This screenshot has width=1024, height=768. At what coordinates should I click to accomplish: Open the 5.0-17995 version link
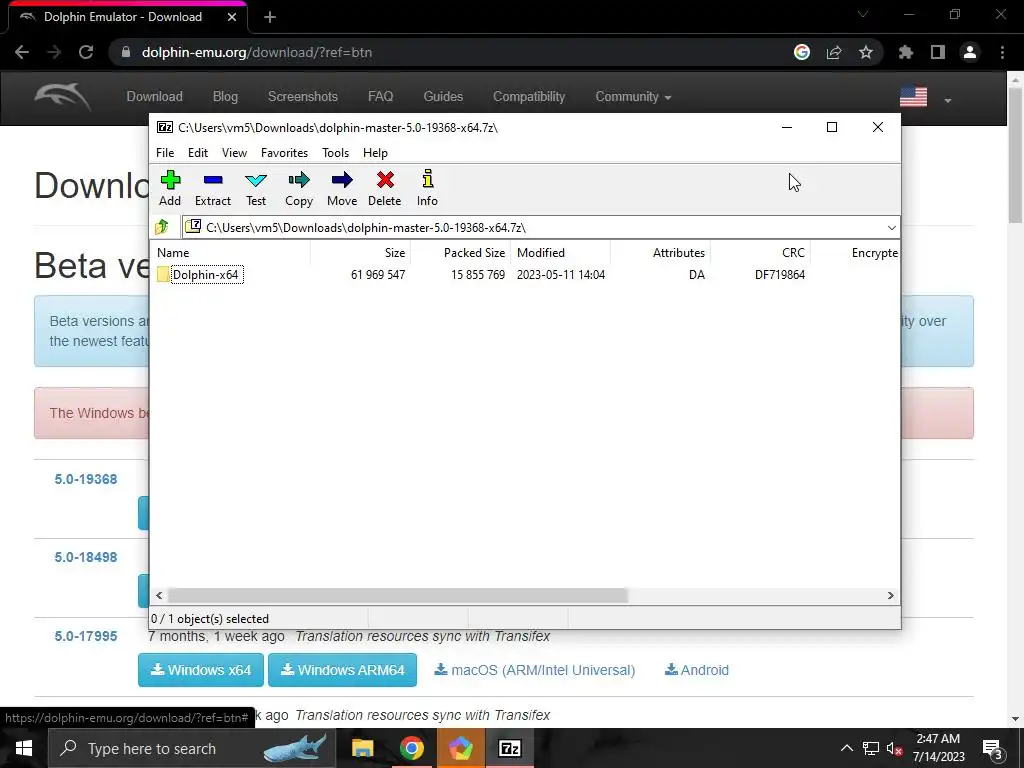[86, 636]
